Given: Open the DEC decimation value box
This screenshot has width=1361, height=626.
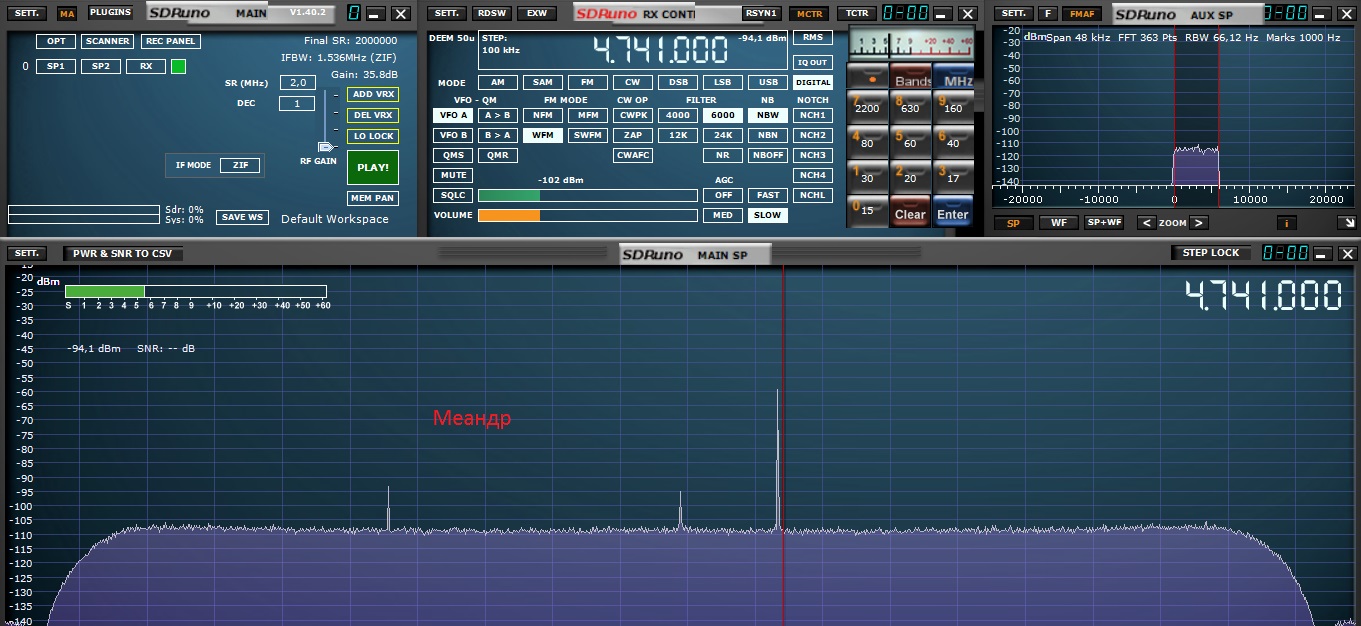Looking at the screenshot, I should 297,103.
